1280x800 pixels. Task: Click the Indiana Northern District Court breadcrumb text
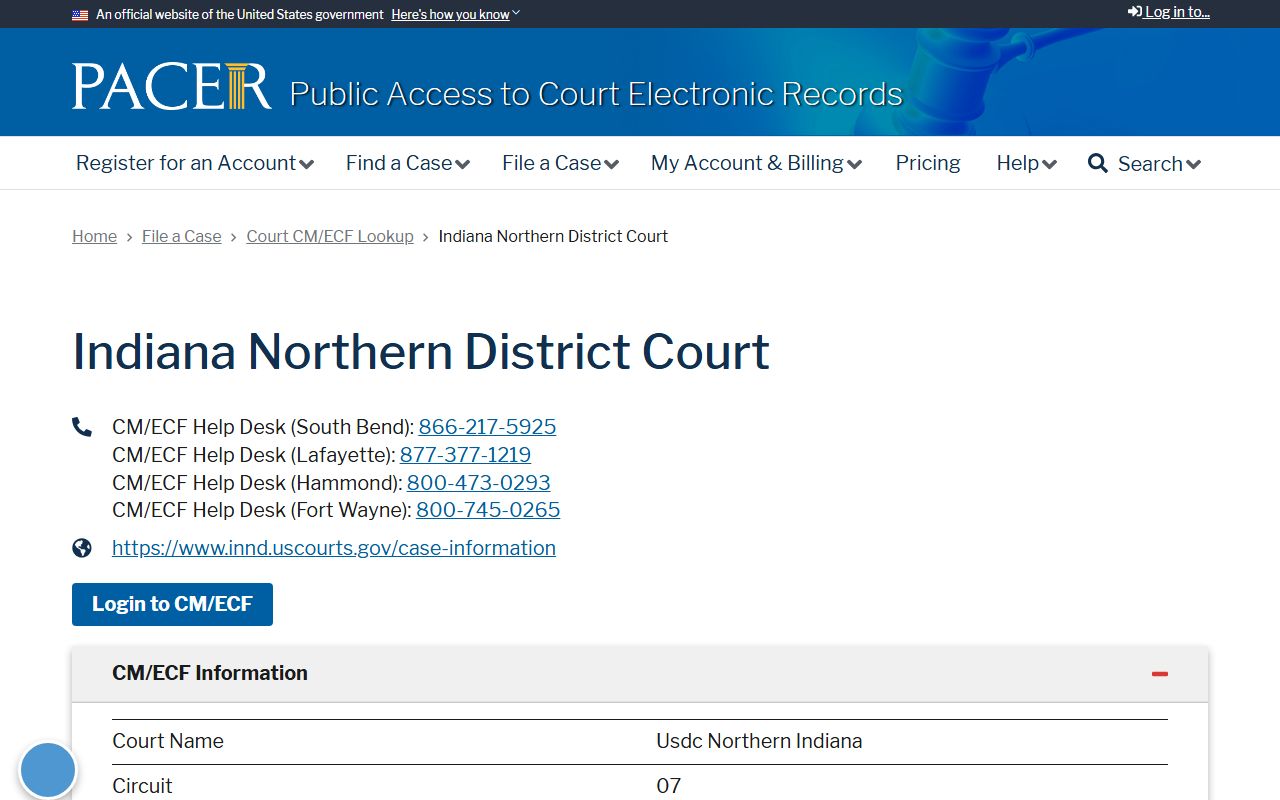click(x=553, y=236)
